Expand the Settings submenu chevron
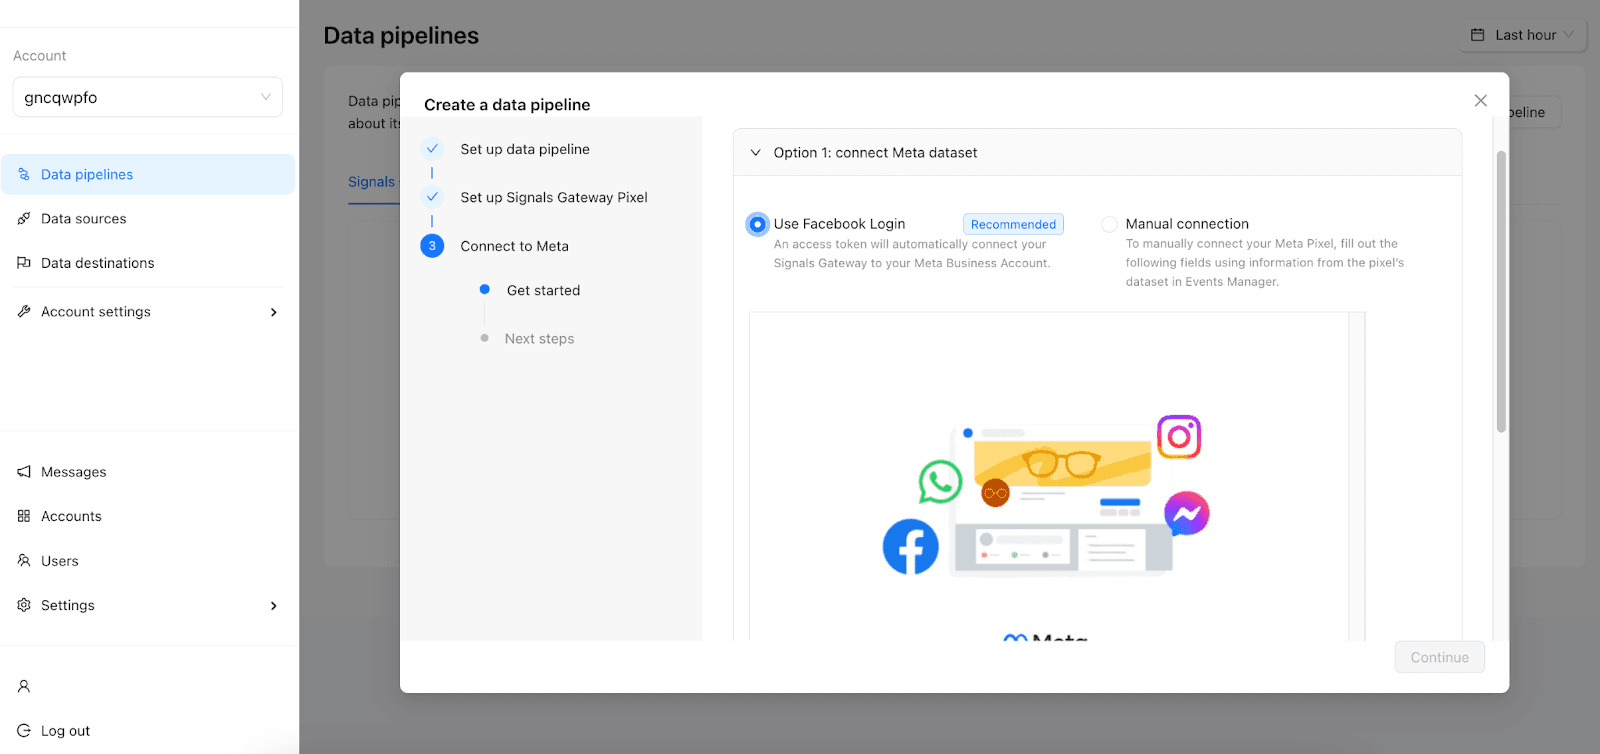 coord(274,606)
